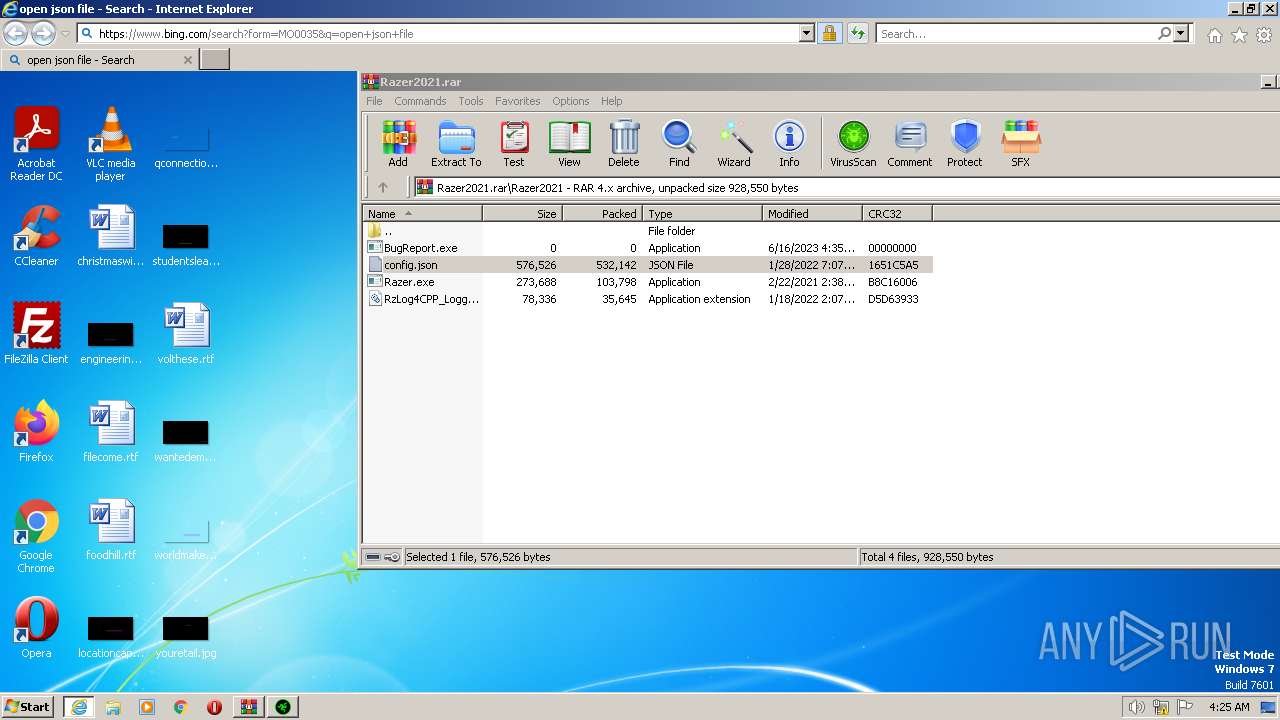Click the View file icon
The width and height of the screenshot is (1280, 720).
point(569,143)
